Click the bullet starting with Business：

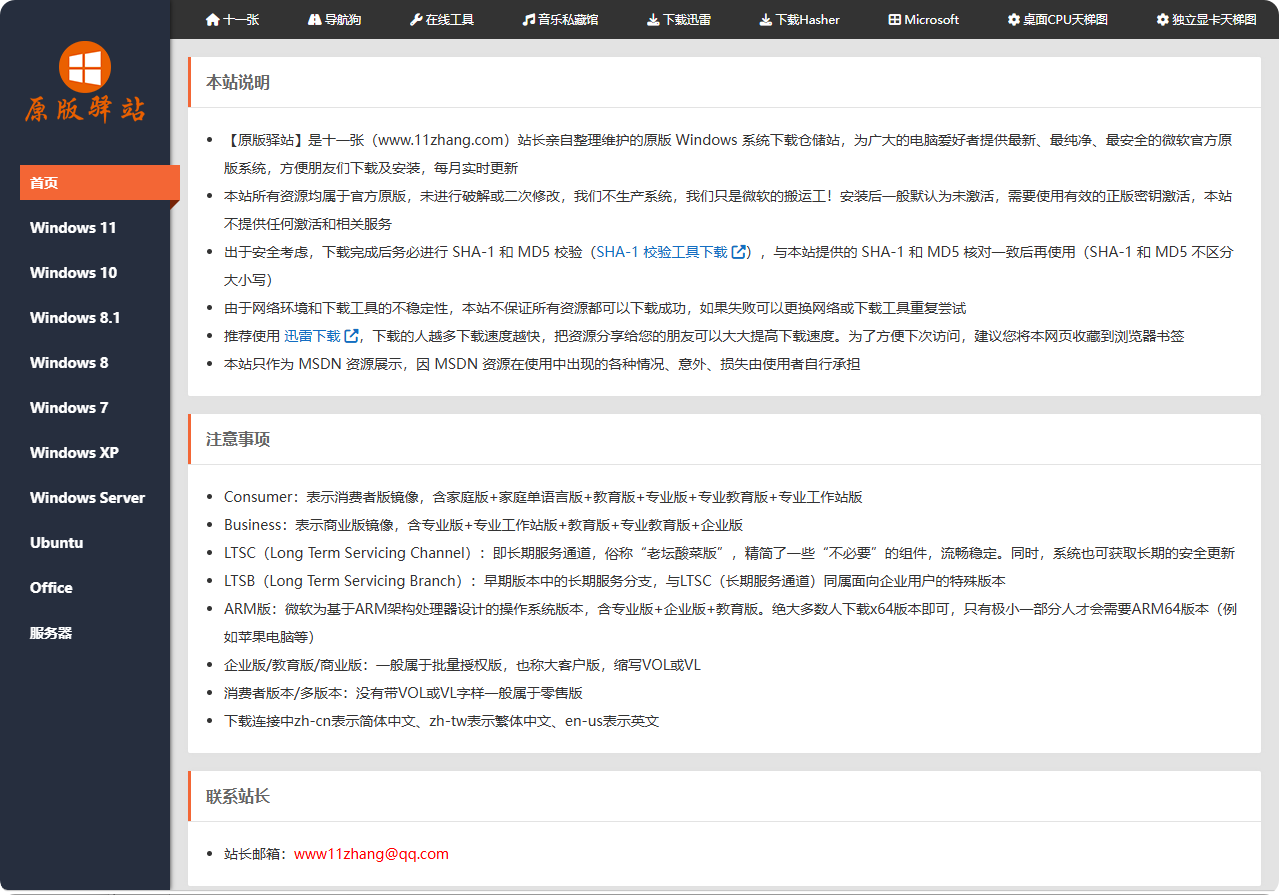click(x=483, y=525)
